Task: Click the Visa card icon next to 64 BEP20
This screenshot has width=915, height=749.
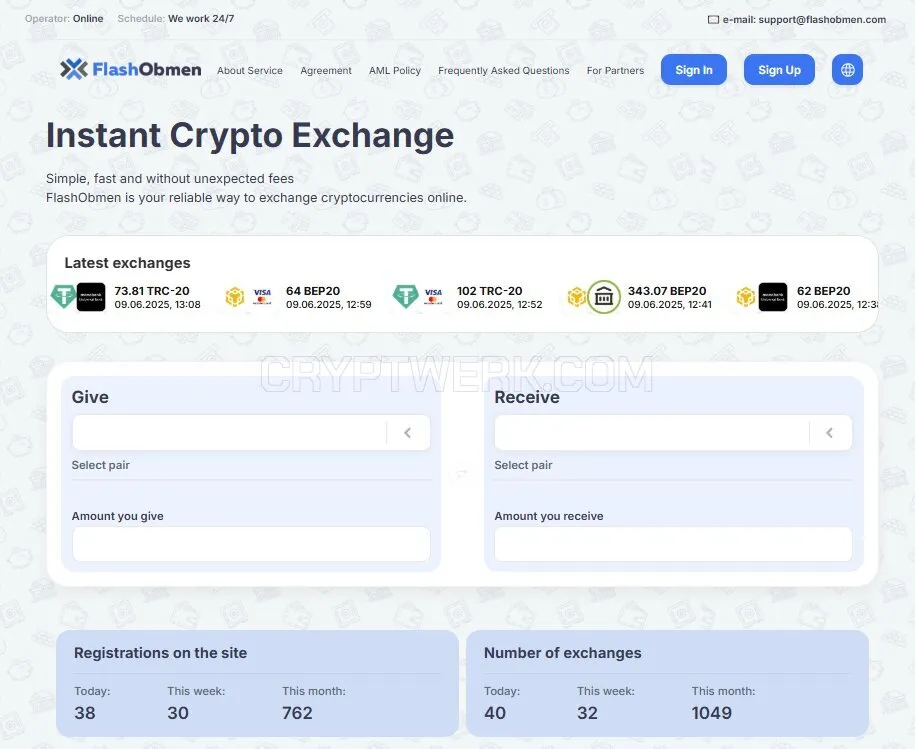Action: (x=262, y=296)
